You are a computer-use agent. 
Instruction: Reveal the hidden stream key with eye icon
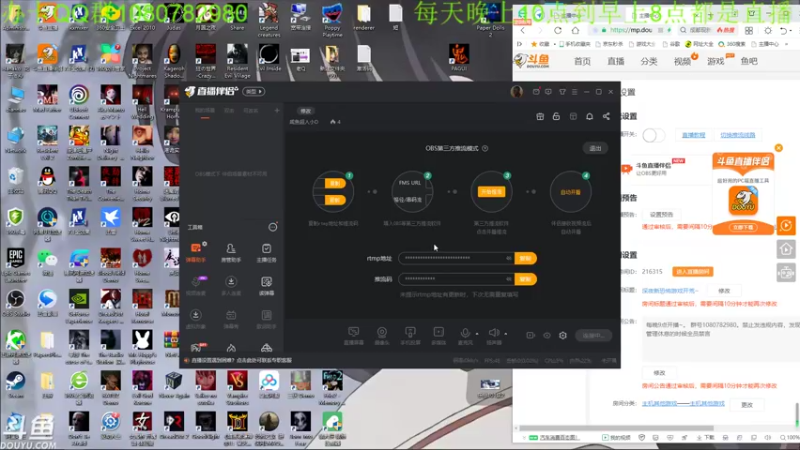pos(508,279)
